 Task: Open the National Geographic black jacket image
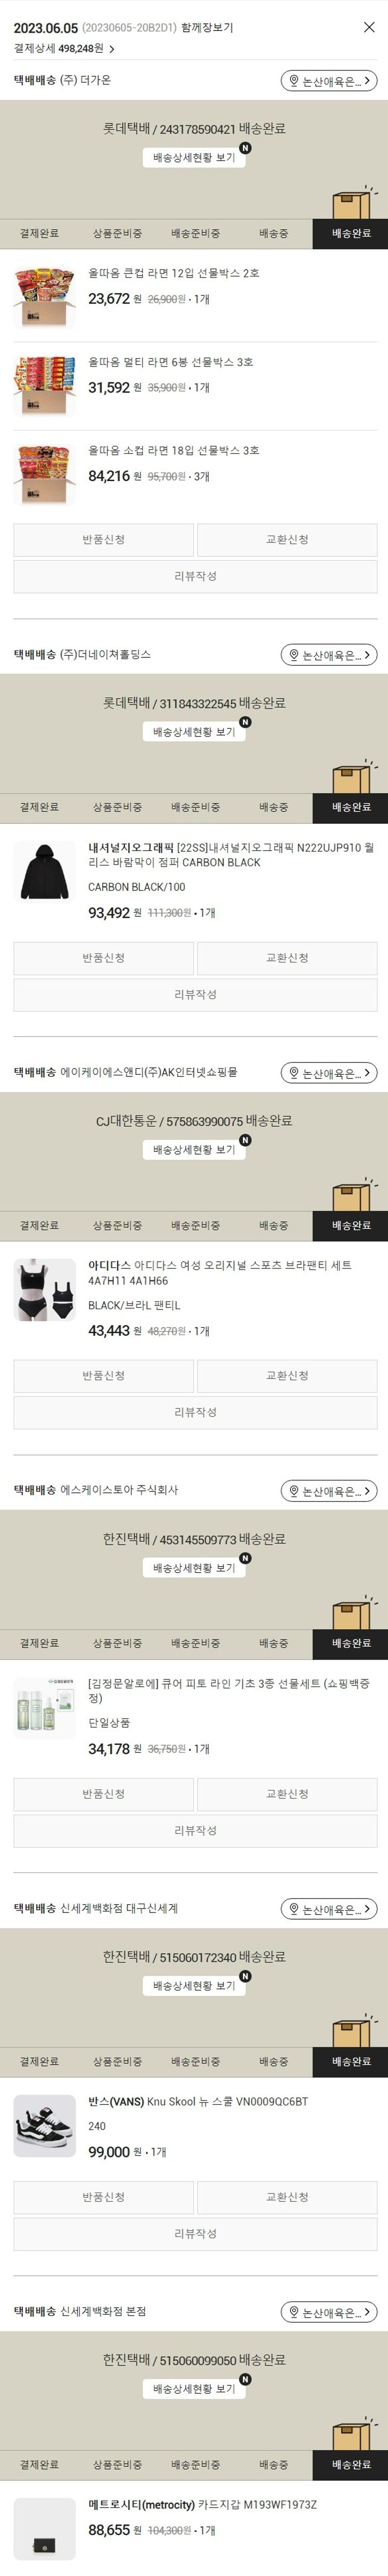[45, 871]
